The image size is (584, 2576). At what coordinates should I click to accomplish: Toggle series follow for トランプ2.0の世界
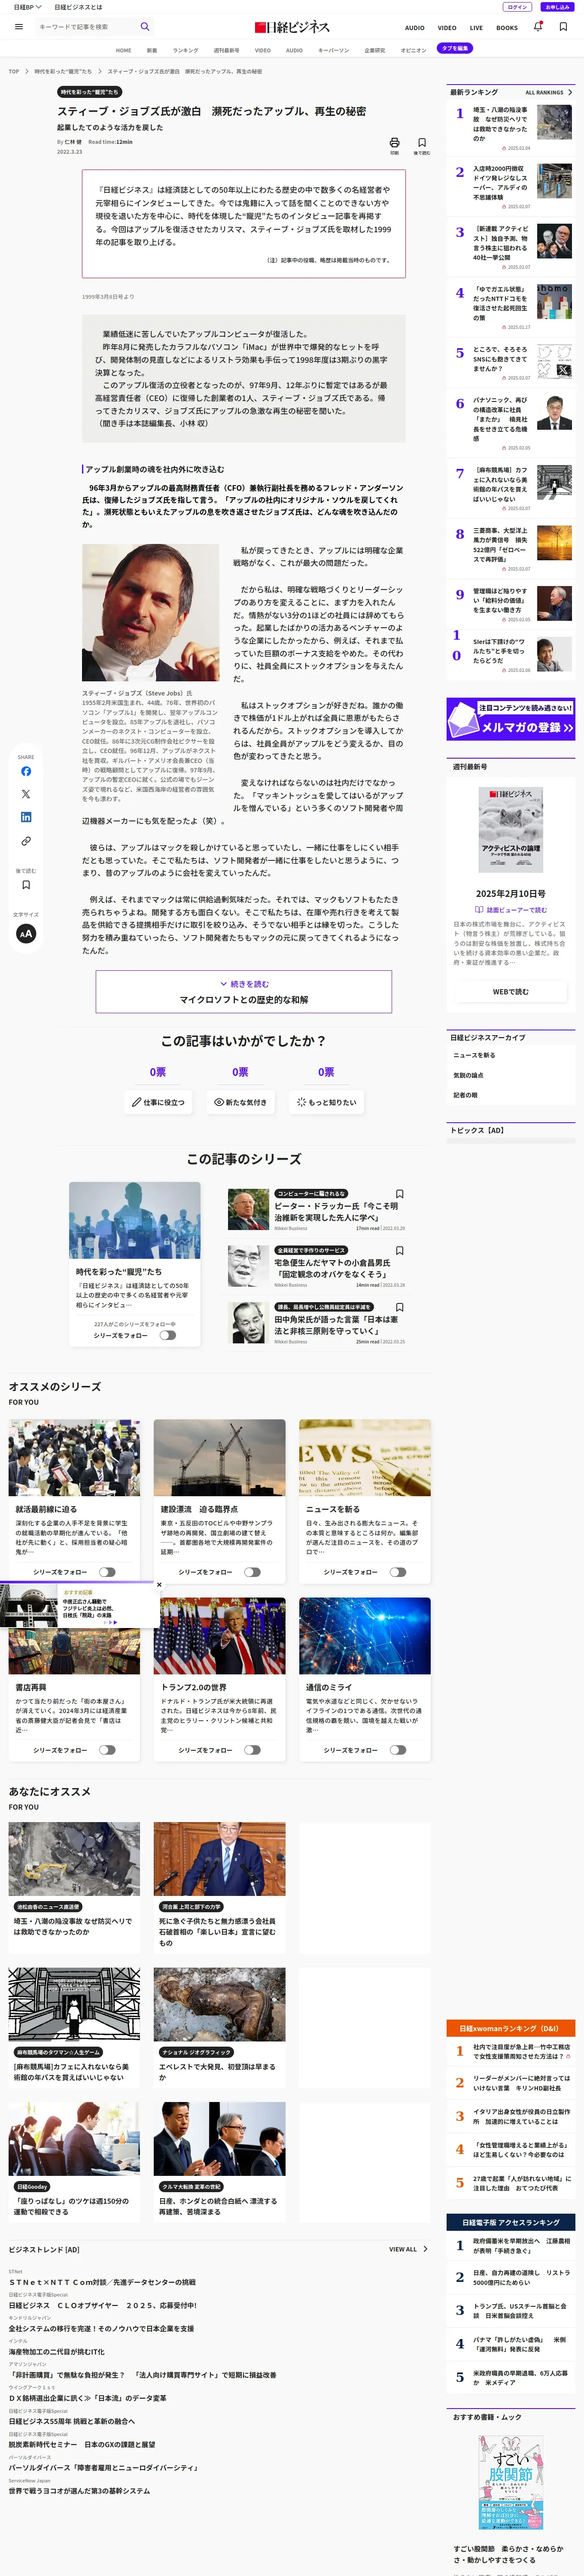pos(252,1750)
